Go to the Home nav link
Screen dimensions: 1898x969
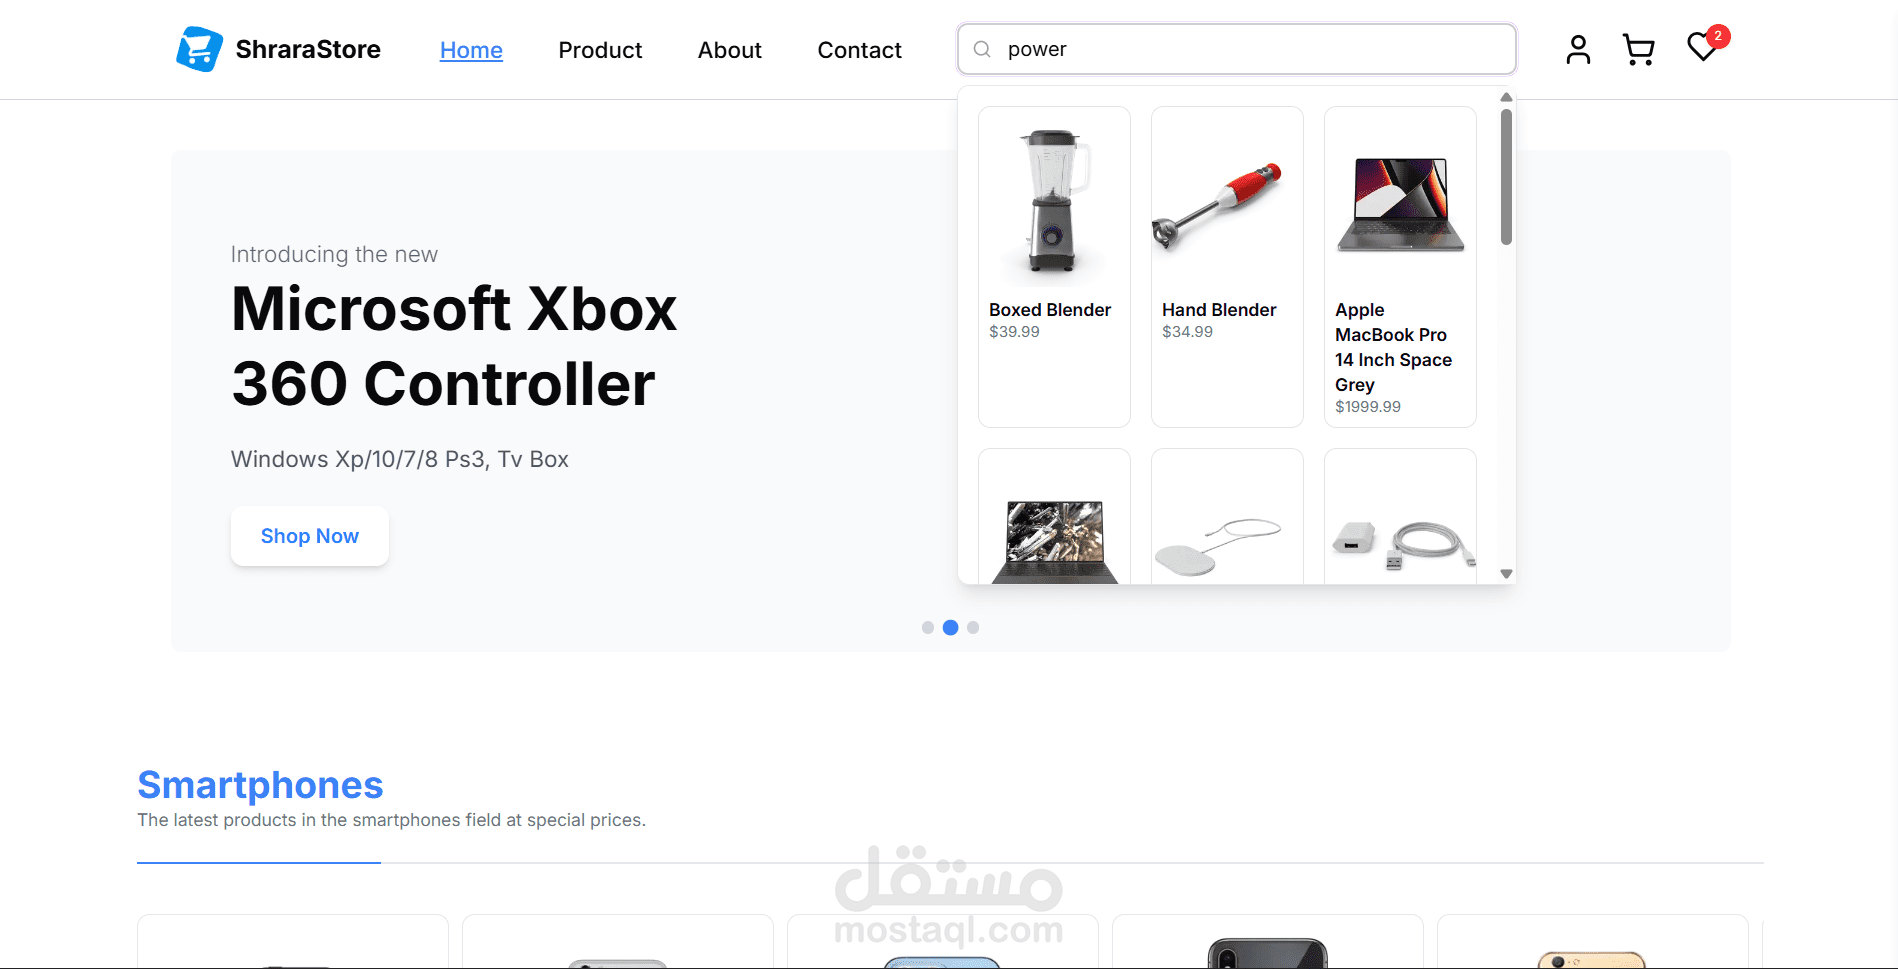pos(471,50)
